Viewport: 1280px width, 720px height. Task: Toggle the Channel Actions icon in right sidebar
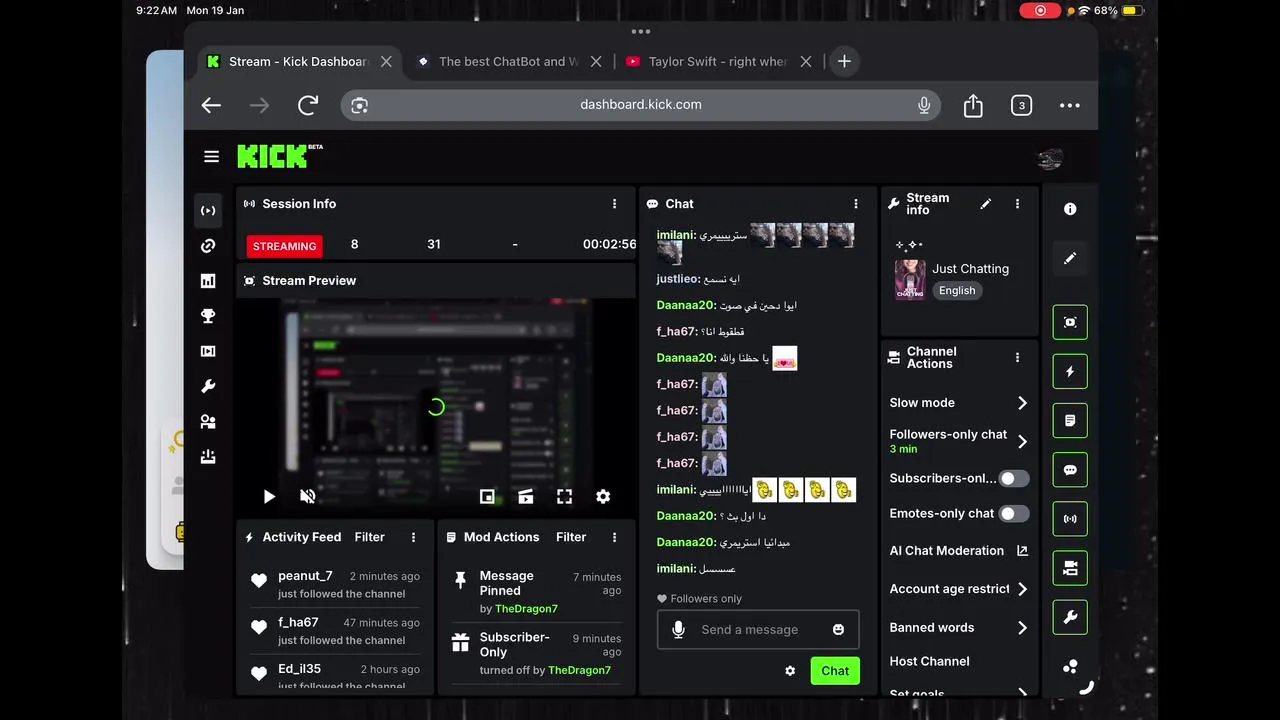pos(1070,568)
